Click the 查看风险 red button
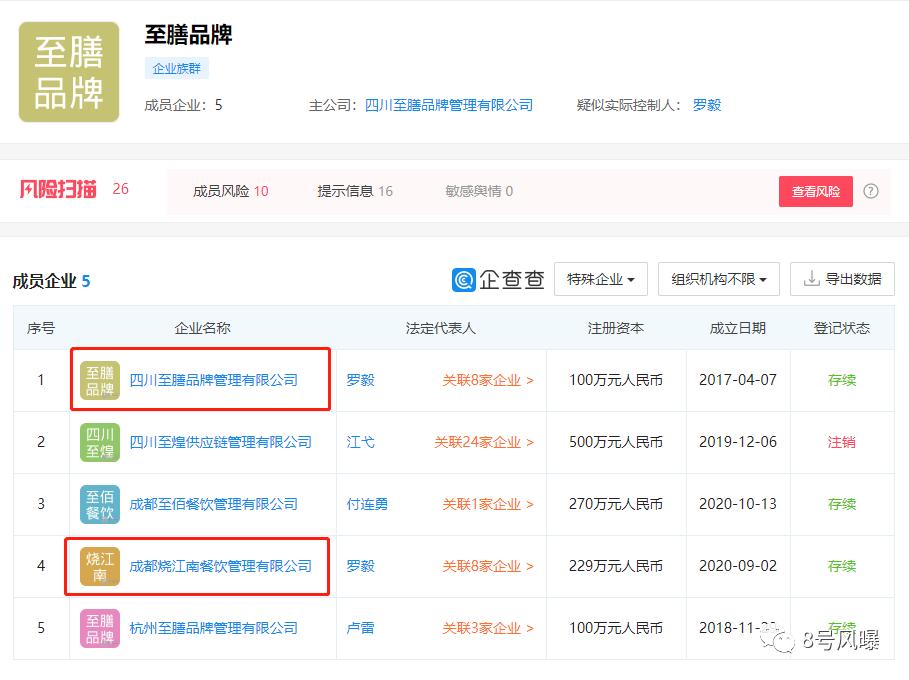 pyautogui.click(x=815, y=191)
